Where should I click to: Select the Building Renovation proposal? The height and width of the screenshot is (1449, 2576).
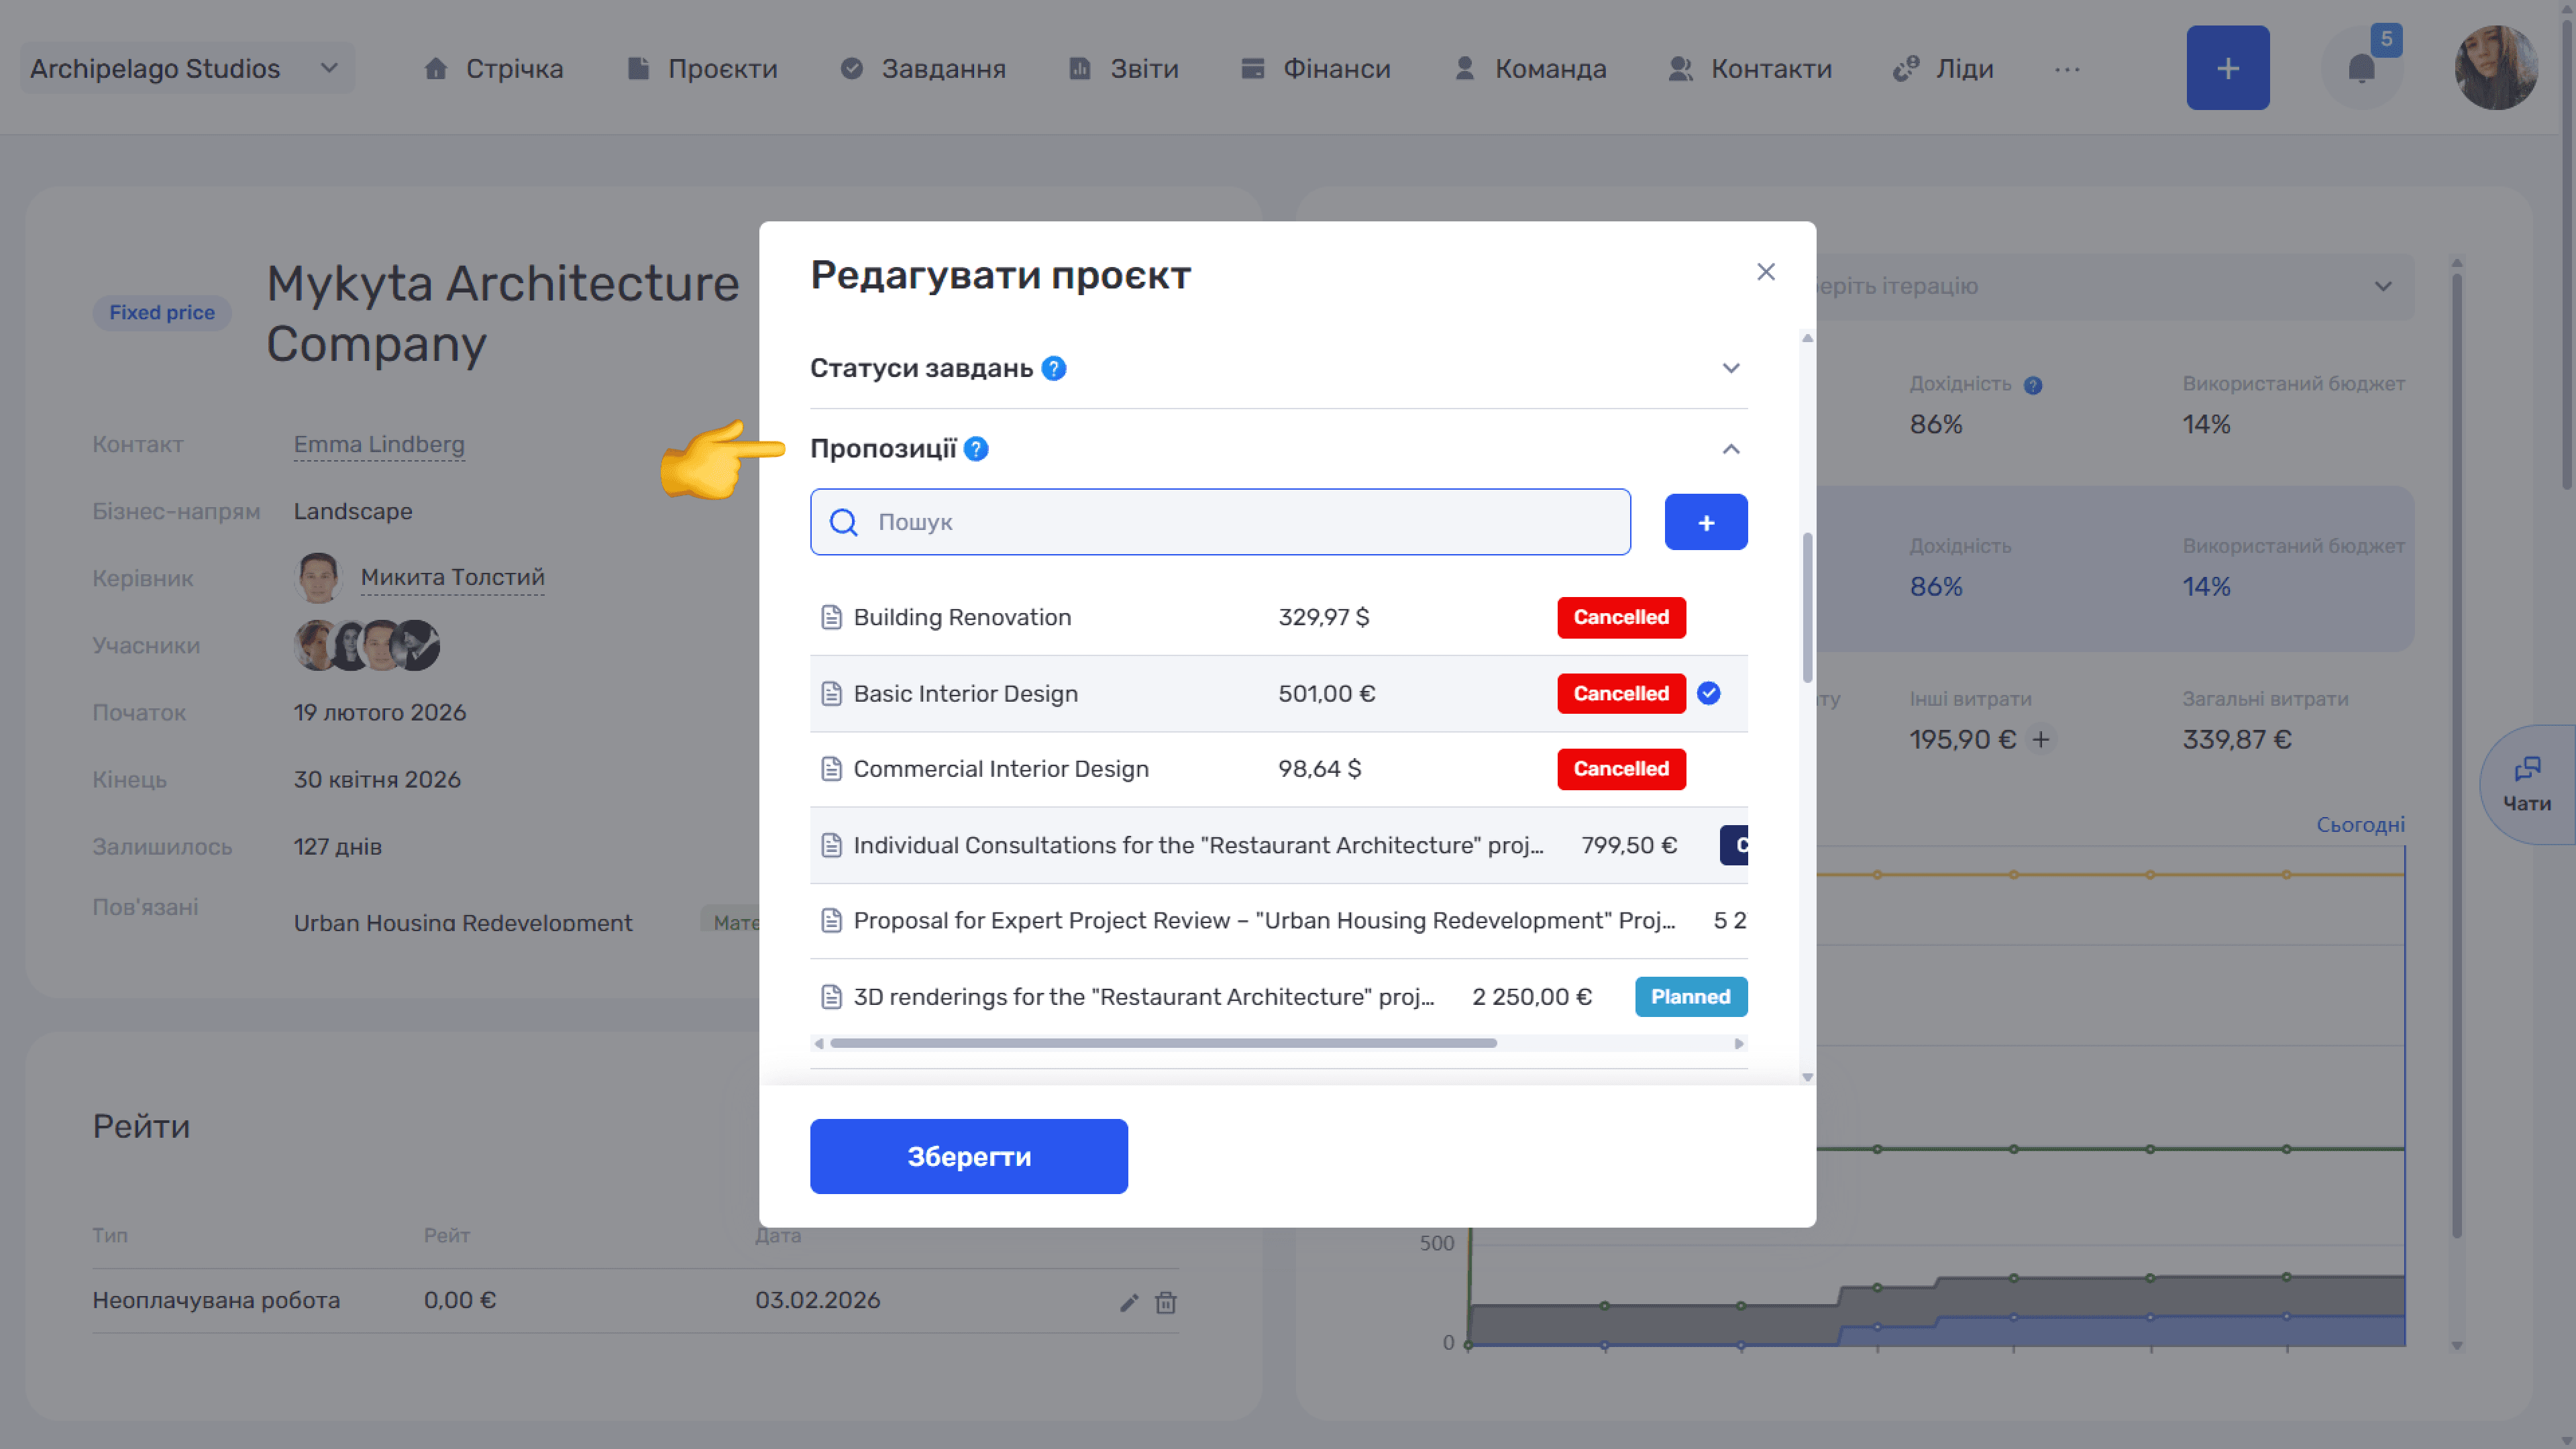point(1278,617)
